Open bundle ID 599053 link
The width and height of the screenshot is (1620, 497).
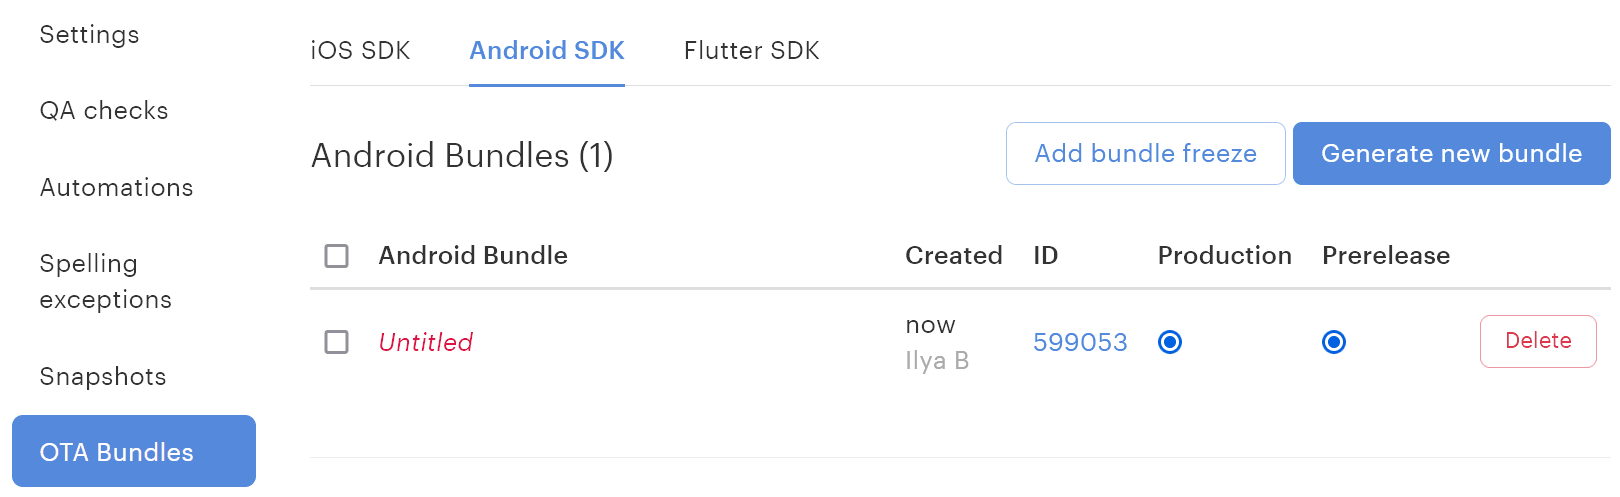point(1080,342)
